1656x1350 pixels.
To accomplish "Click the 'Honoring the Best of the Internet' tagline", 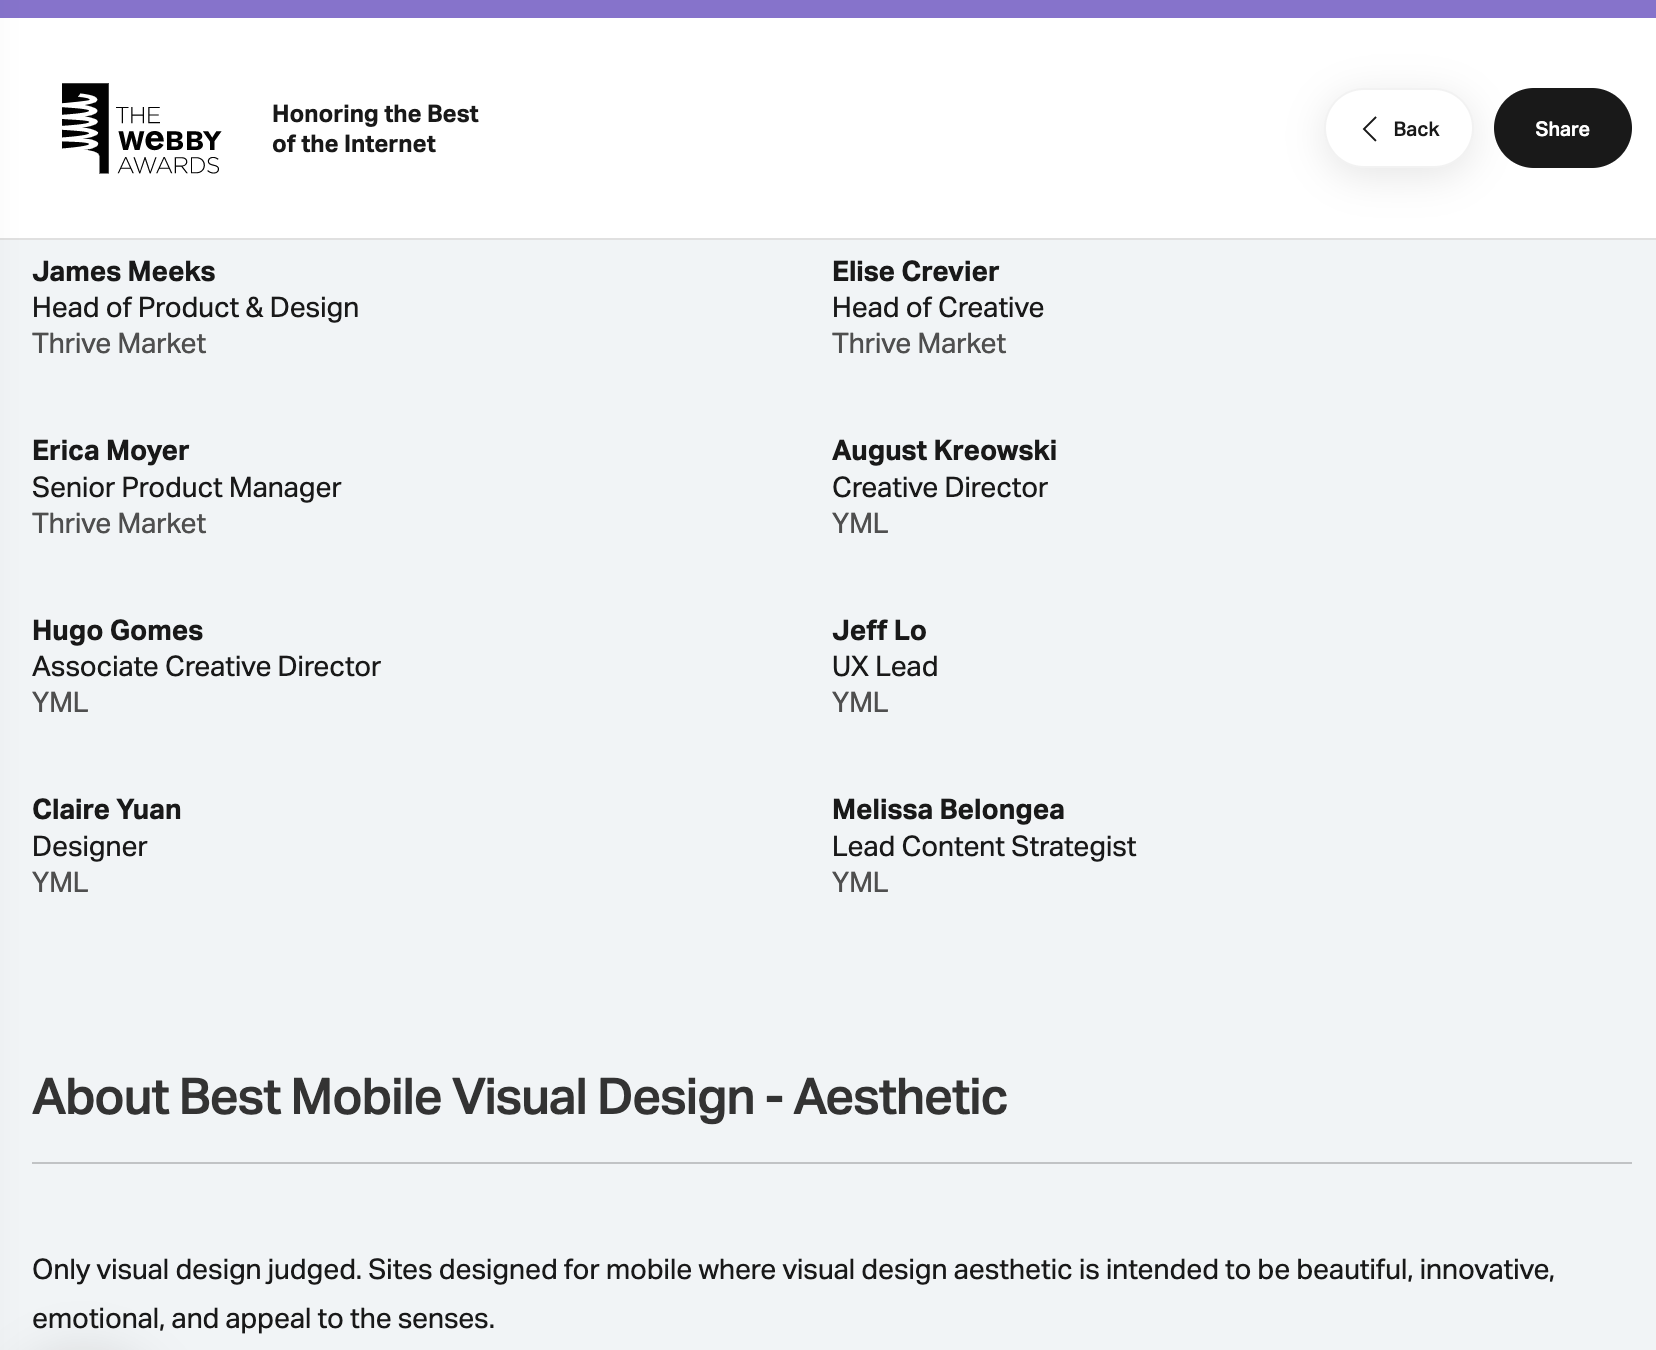I will (375, 128).
